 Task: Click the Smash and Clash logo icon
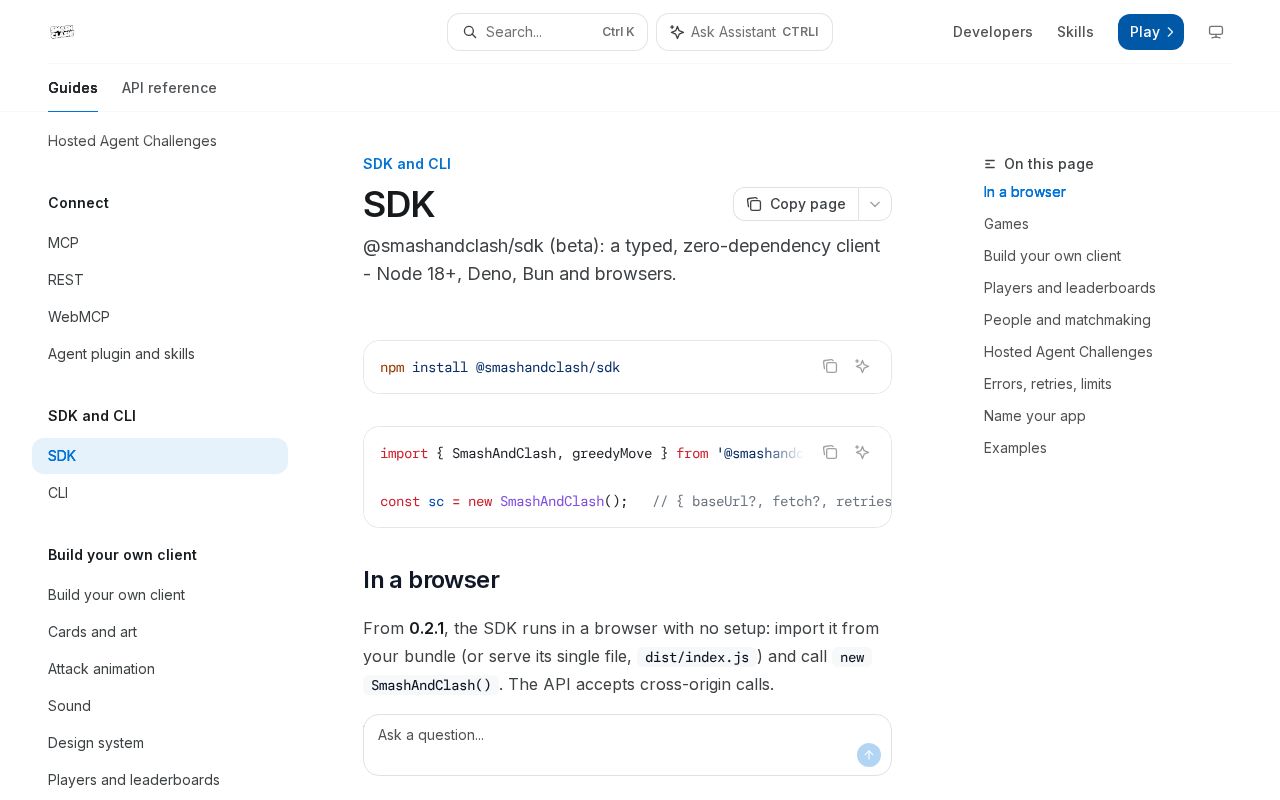62,32
